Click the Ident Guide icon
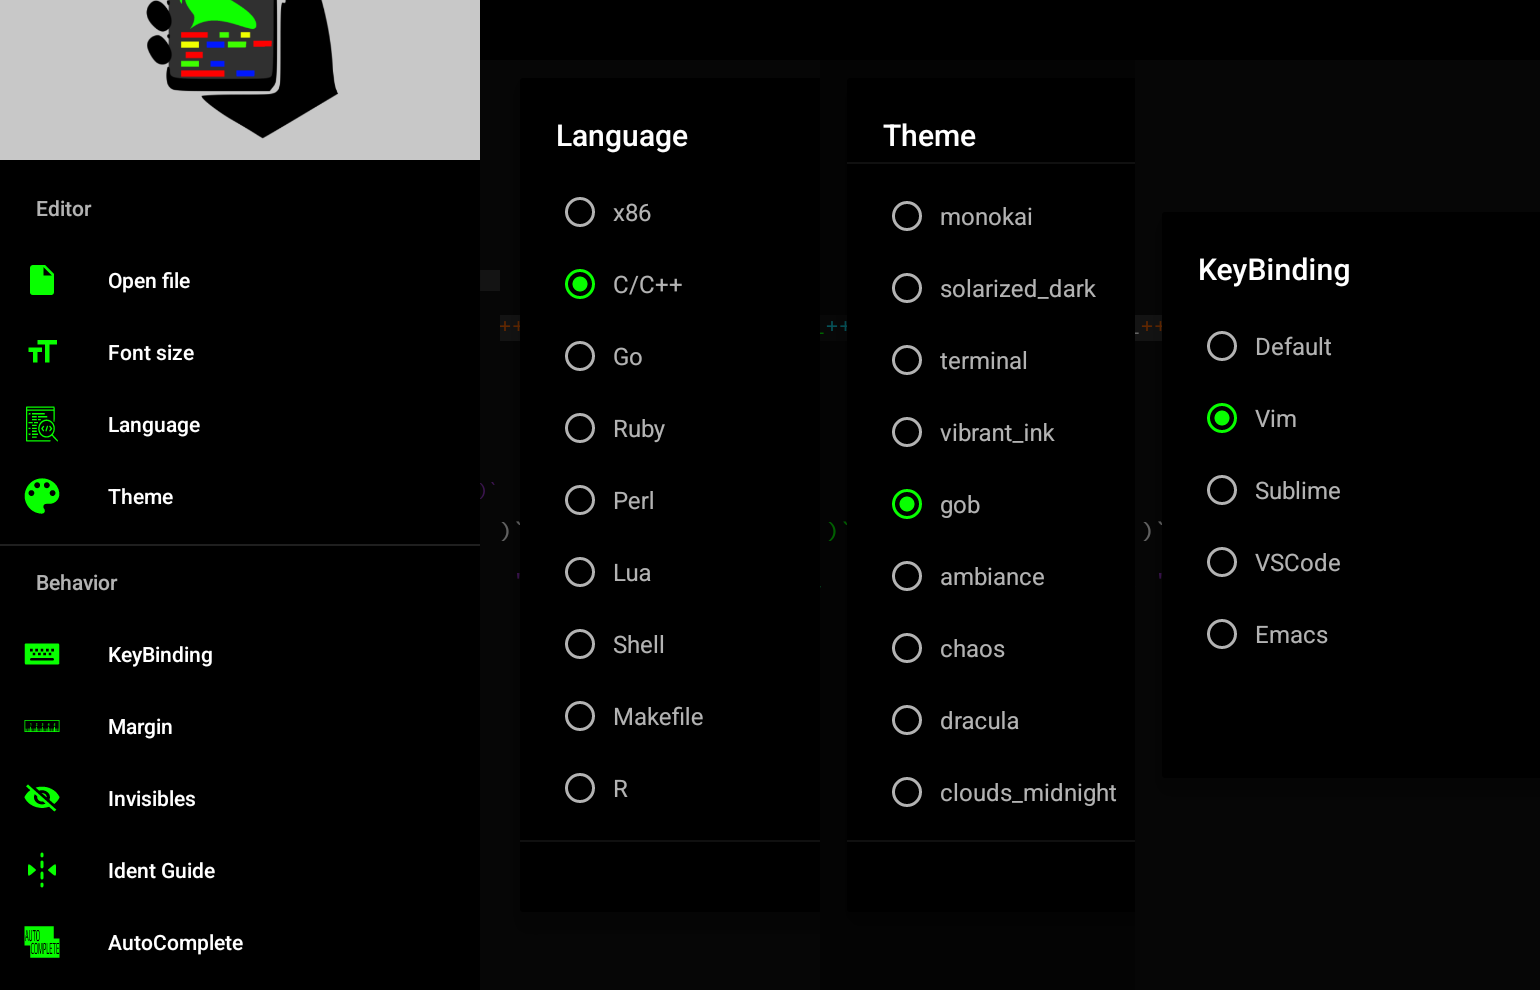This screenshot has width=1540, height=990. point(41,870)
